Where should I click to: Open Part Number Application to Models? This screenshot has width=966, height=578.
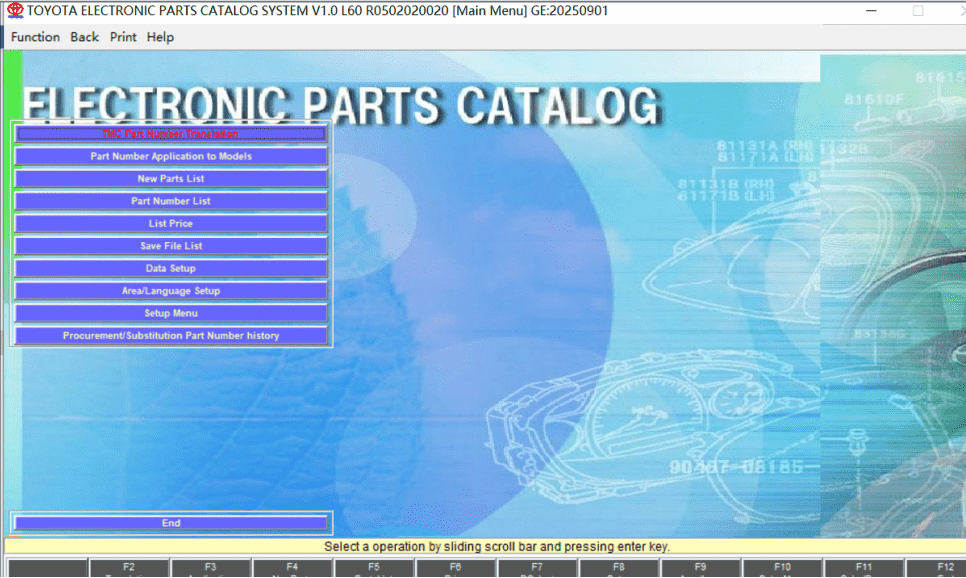pos(170,157)
